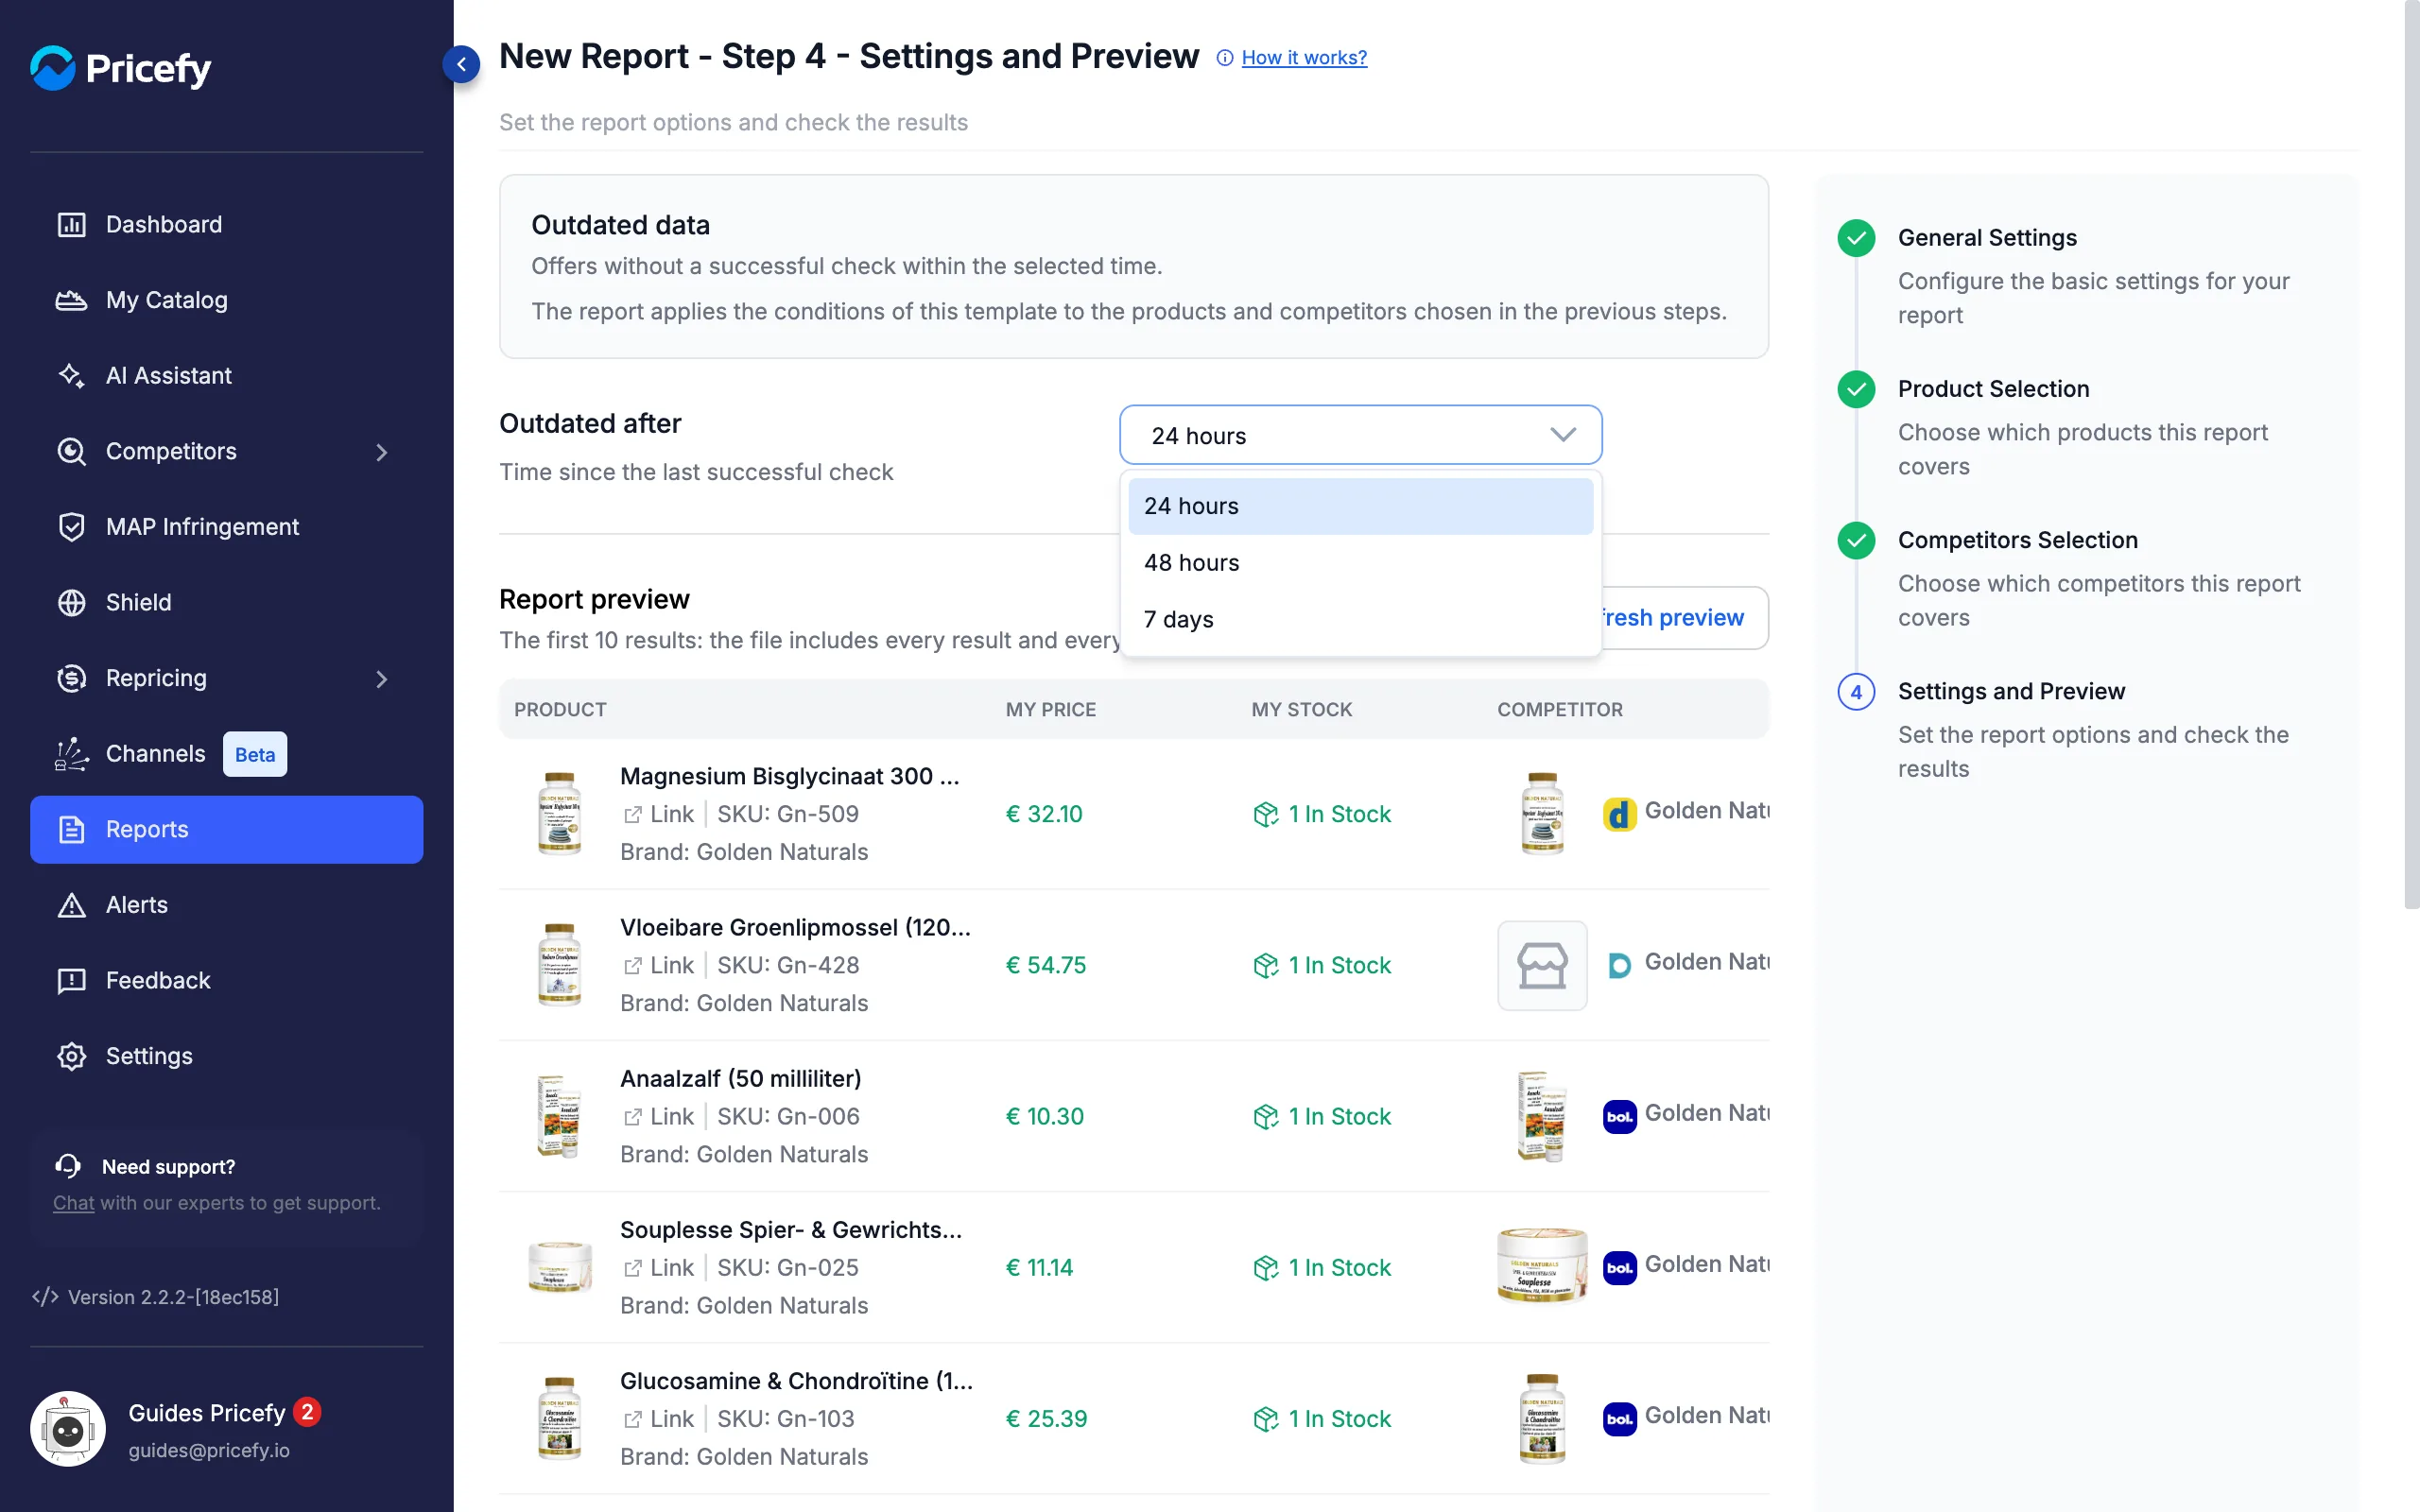
Task: Click the notification badge showing 2
Action: tap(307, 1412)
